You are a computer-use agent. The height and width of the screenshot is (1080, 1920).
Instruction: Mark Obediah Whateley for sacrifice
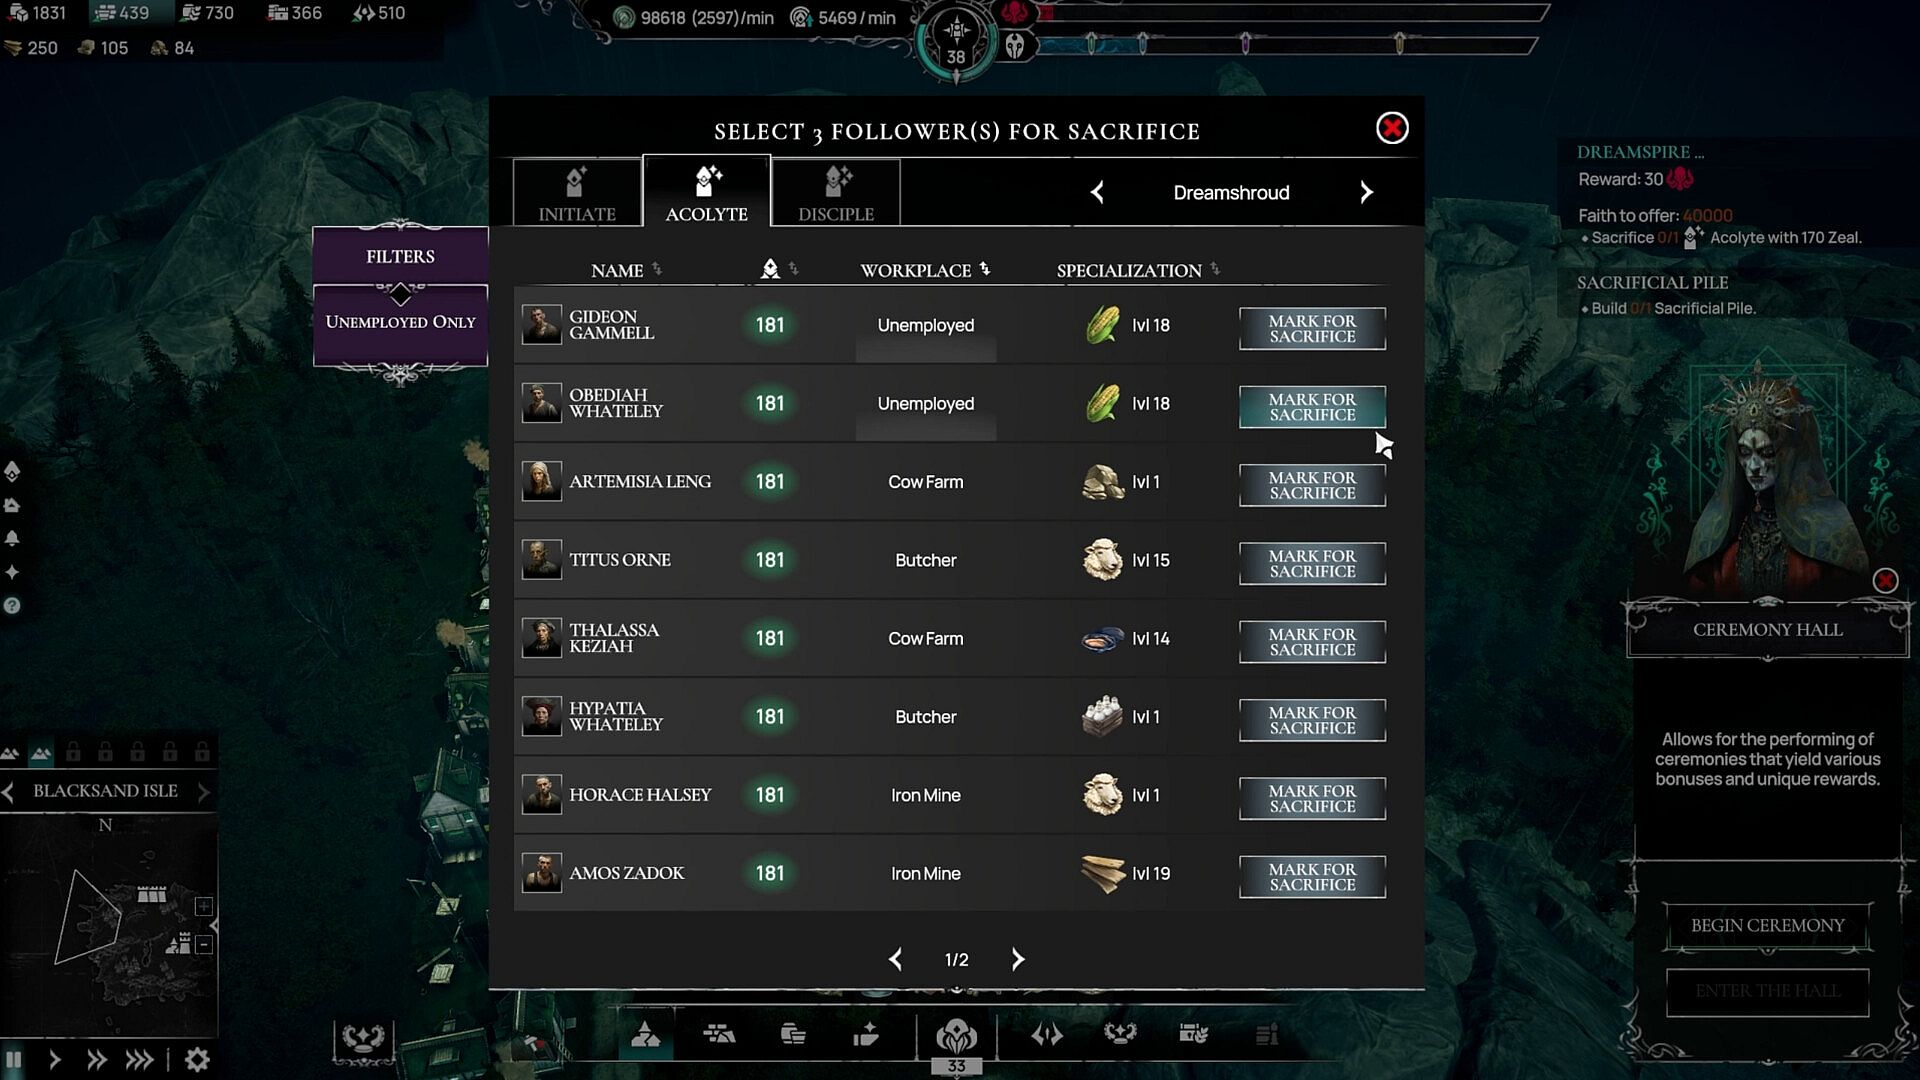(1312, 407)
